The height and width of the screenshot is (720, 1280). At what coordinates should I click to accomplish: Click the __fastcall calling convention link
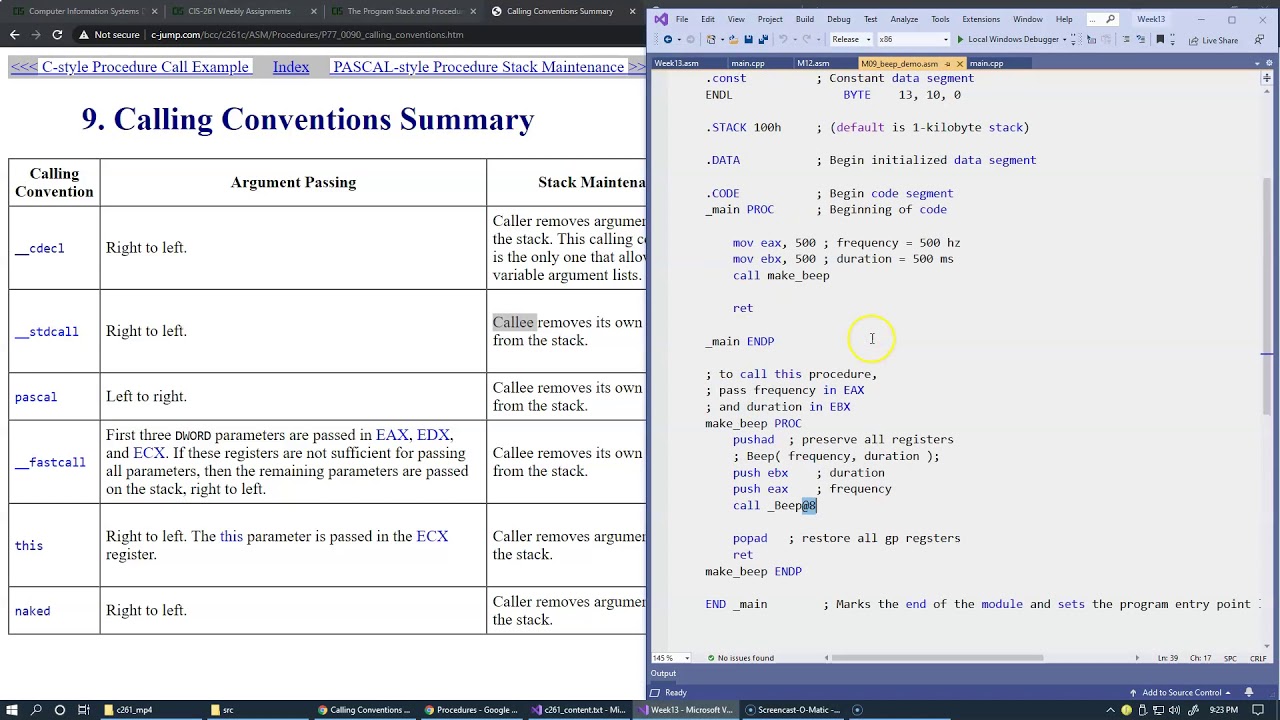pyautogui.click(x=50, y=462)
